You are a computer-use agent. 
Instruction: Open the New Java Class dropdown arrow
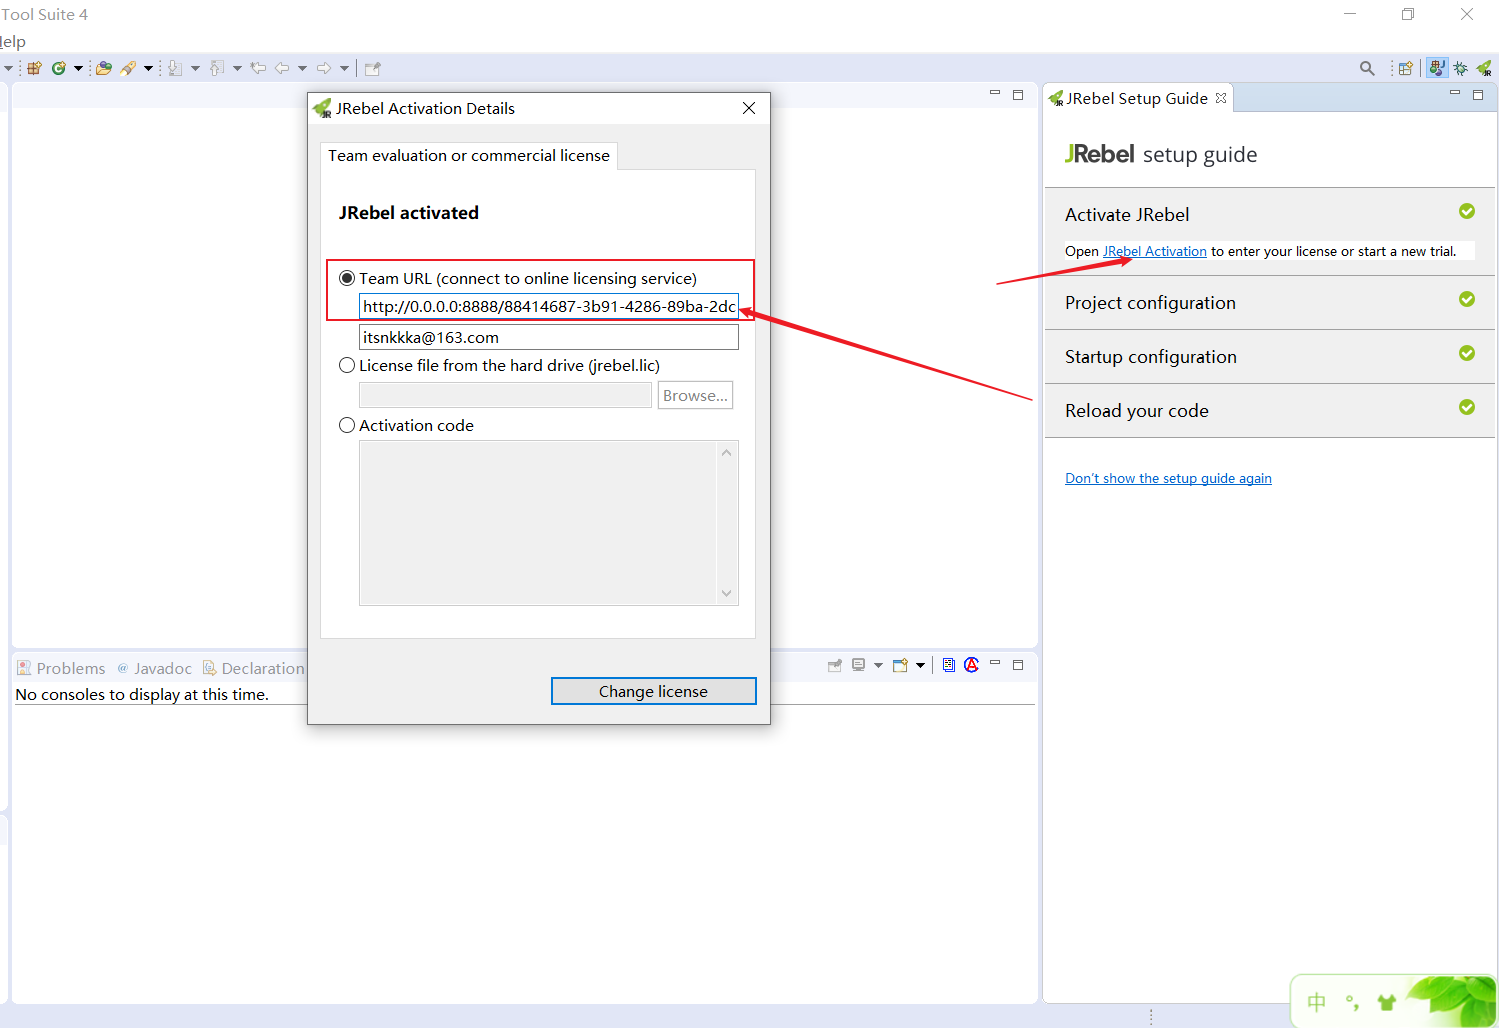coord(78,68)
